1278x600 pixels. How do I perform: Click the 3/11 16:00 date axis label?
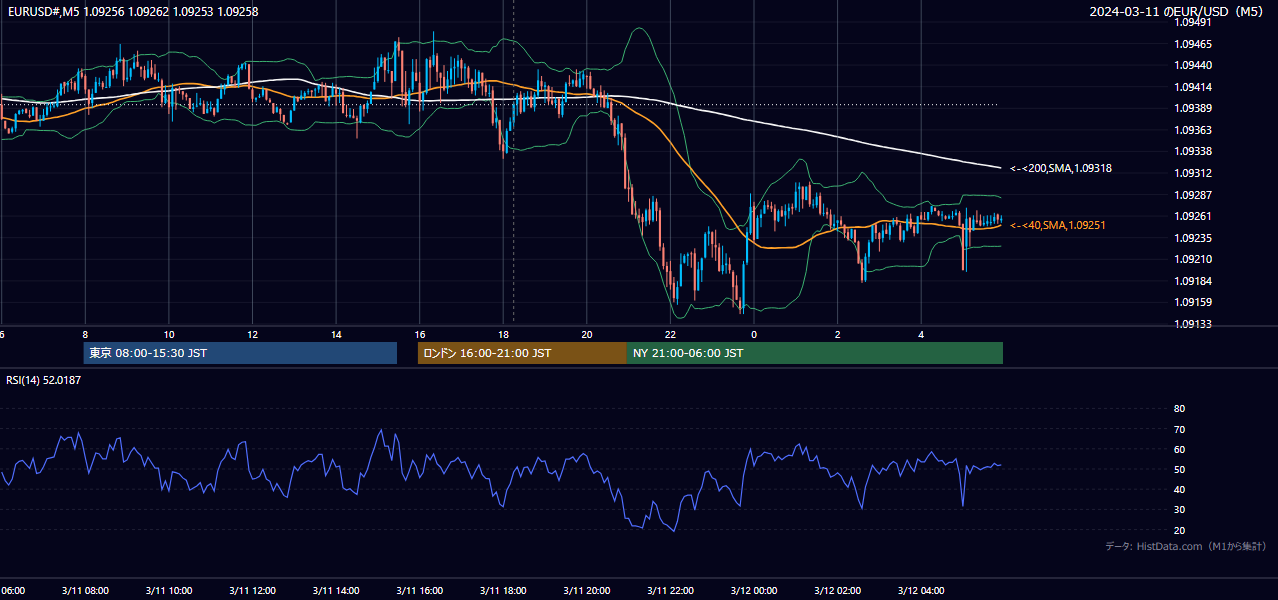point(420,591)
